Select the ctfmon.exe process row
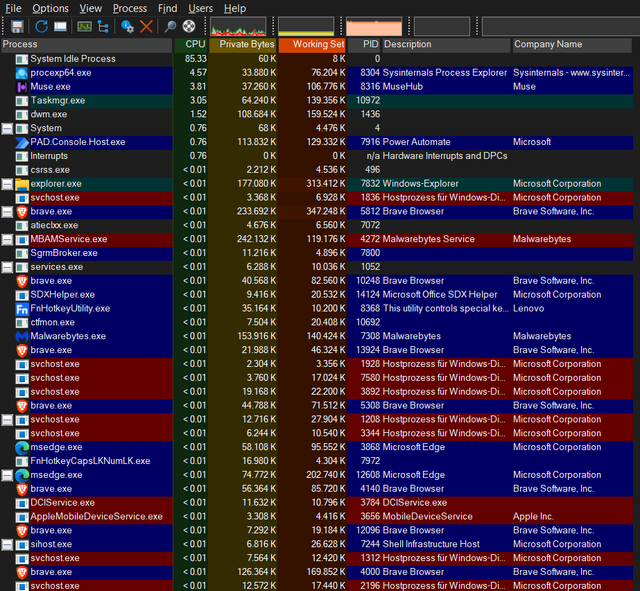640x591 pixels. pos(317,323)
